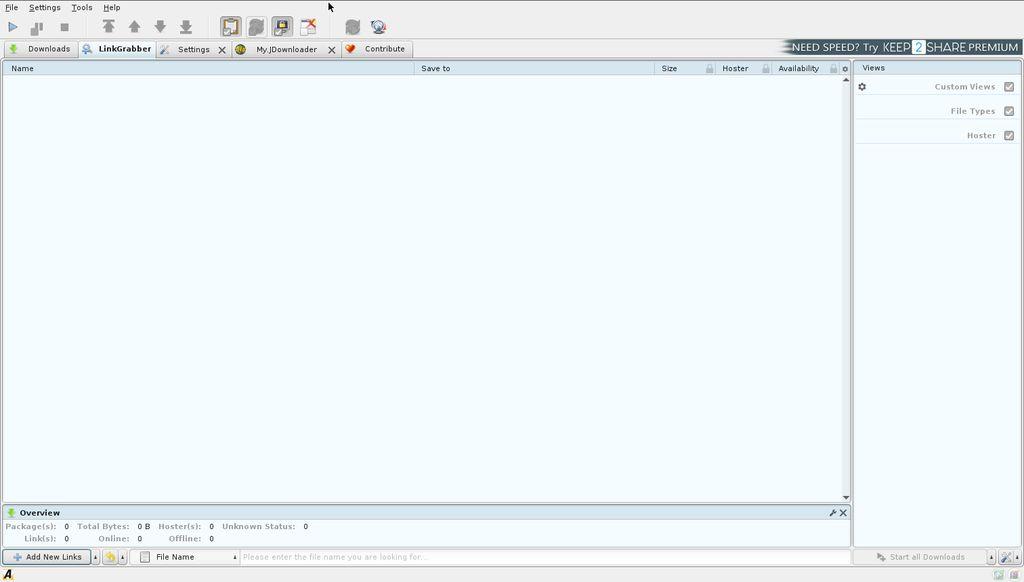Expand the Start all Downloads dropdown arrow
The image size is (1024, 582).
click(x=991, y=557)
